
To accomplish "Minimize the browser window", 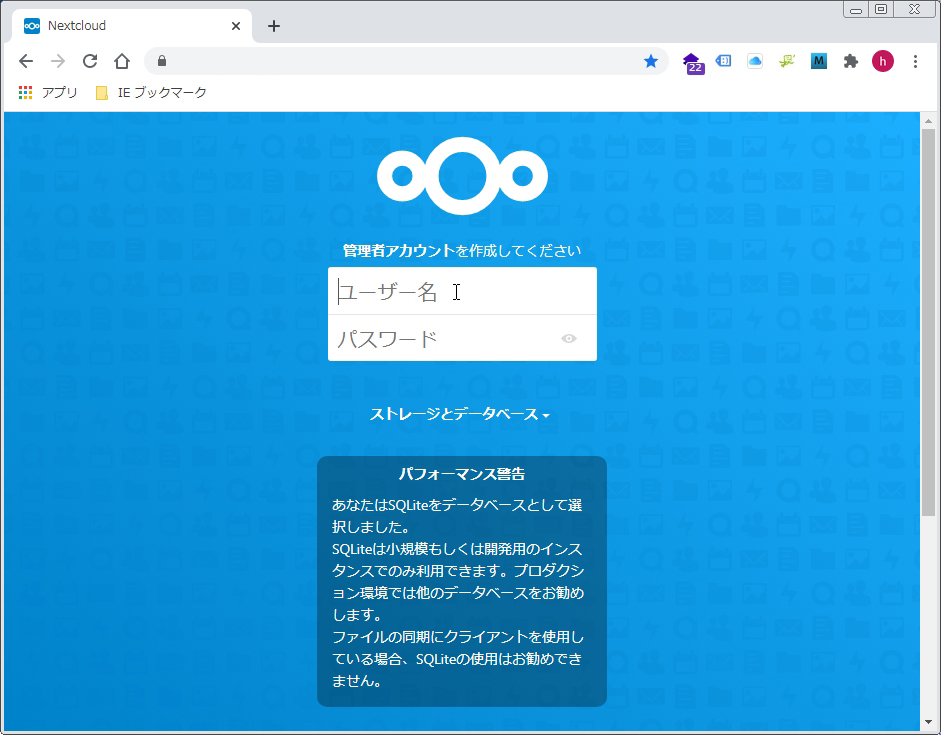I will [856, 9].
